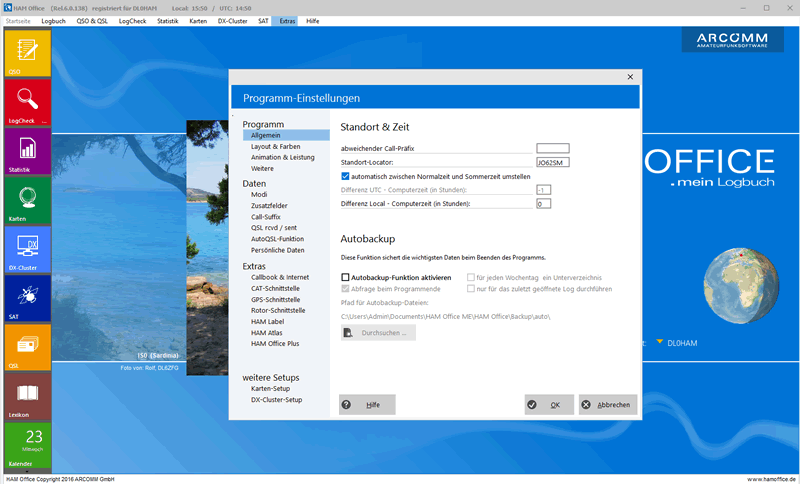800x484 pixels.
Task: Toggle automatic Normalzeit/Sommerzeit switching
Action: [345, 176]
